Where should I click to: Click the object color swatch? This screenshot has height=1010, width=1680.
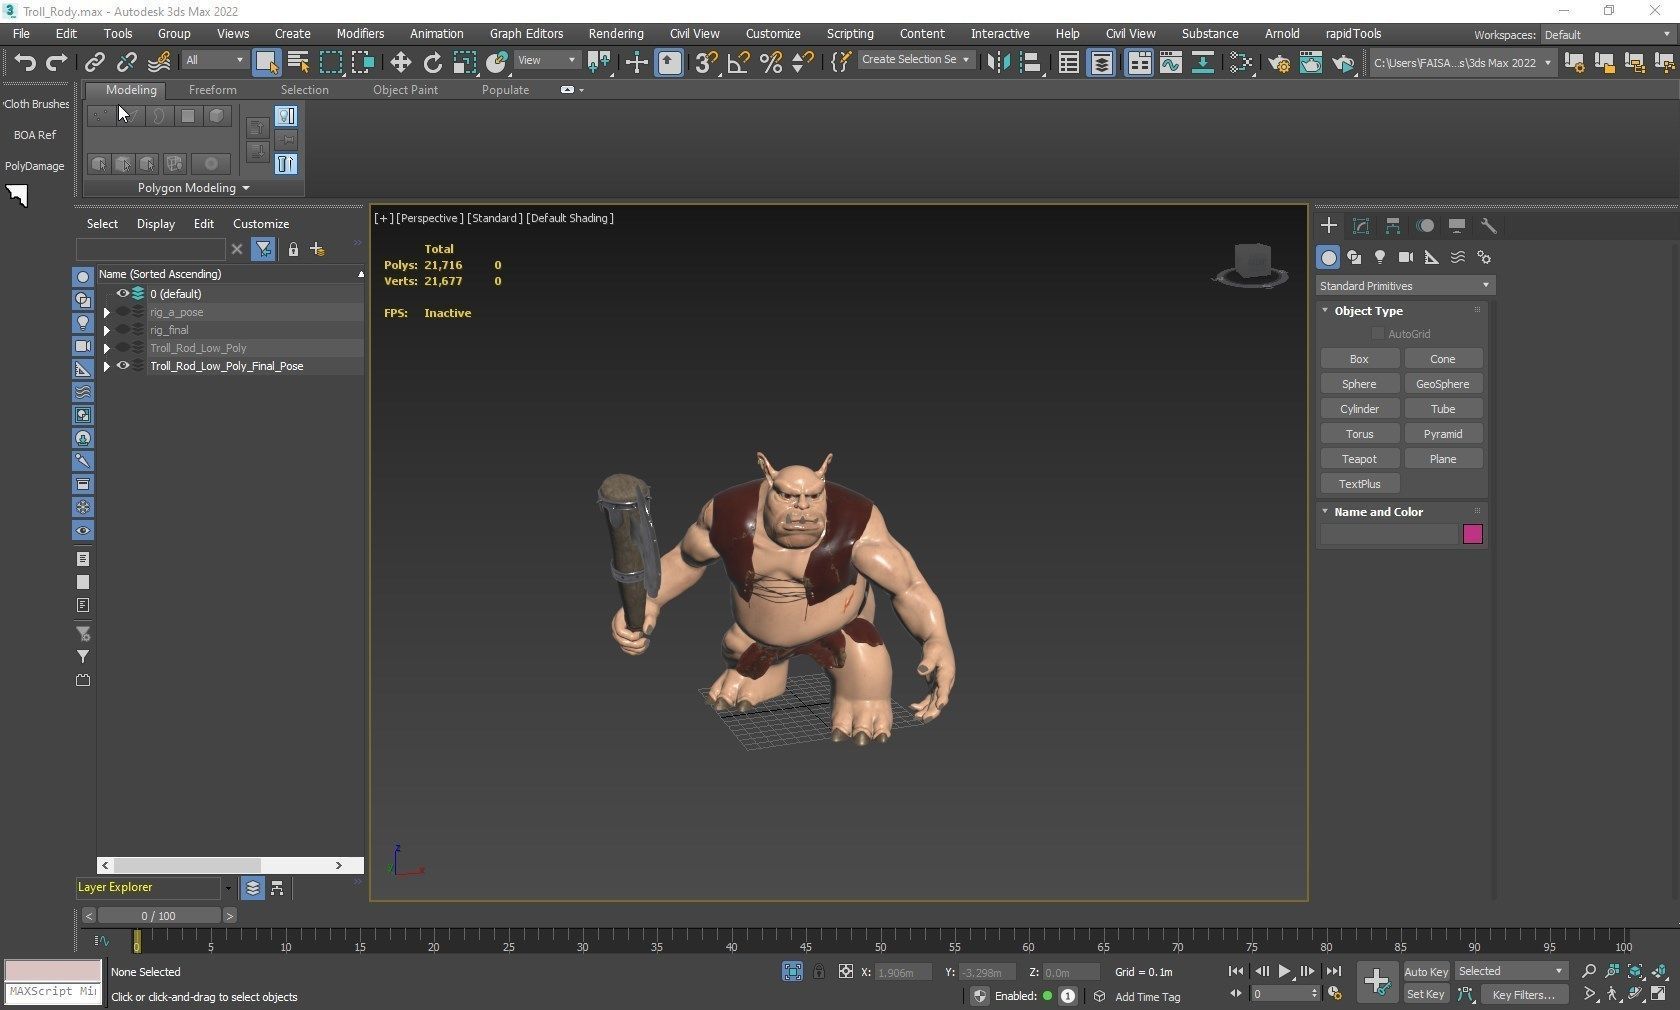1472,534
